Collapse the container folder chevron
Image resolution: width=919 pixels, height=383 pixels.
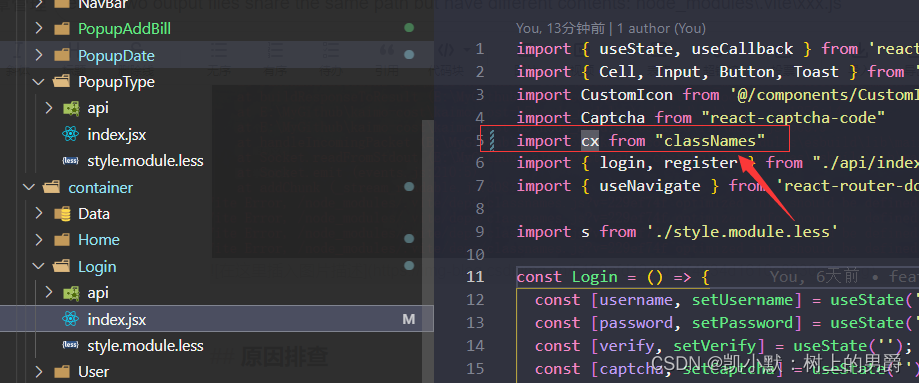tap(29, 188)
